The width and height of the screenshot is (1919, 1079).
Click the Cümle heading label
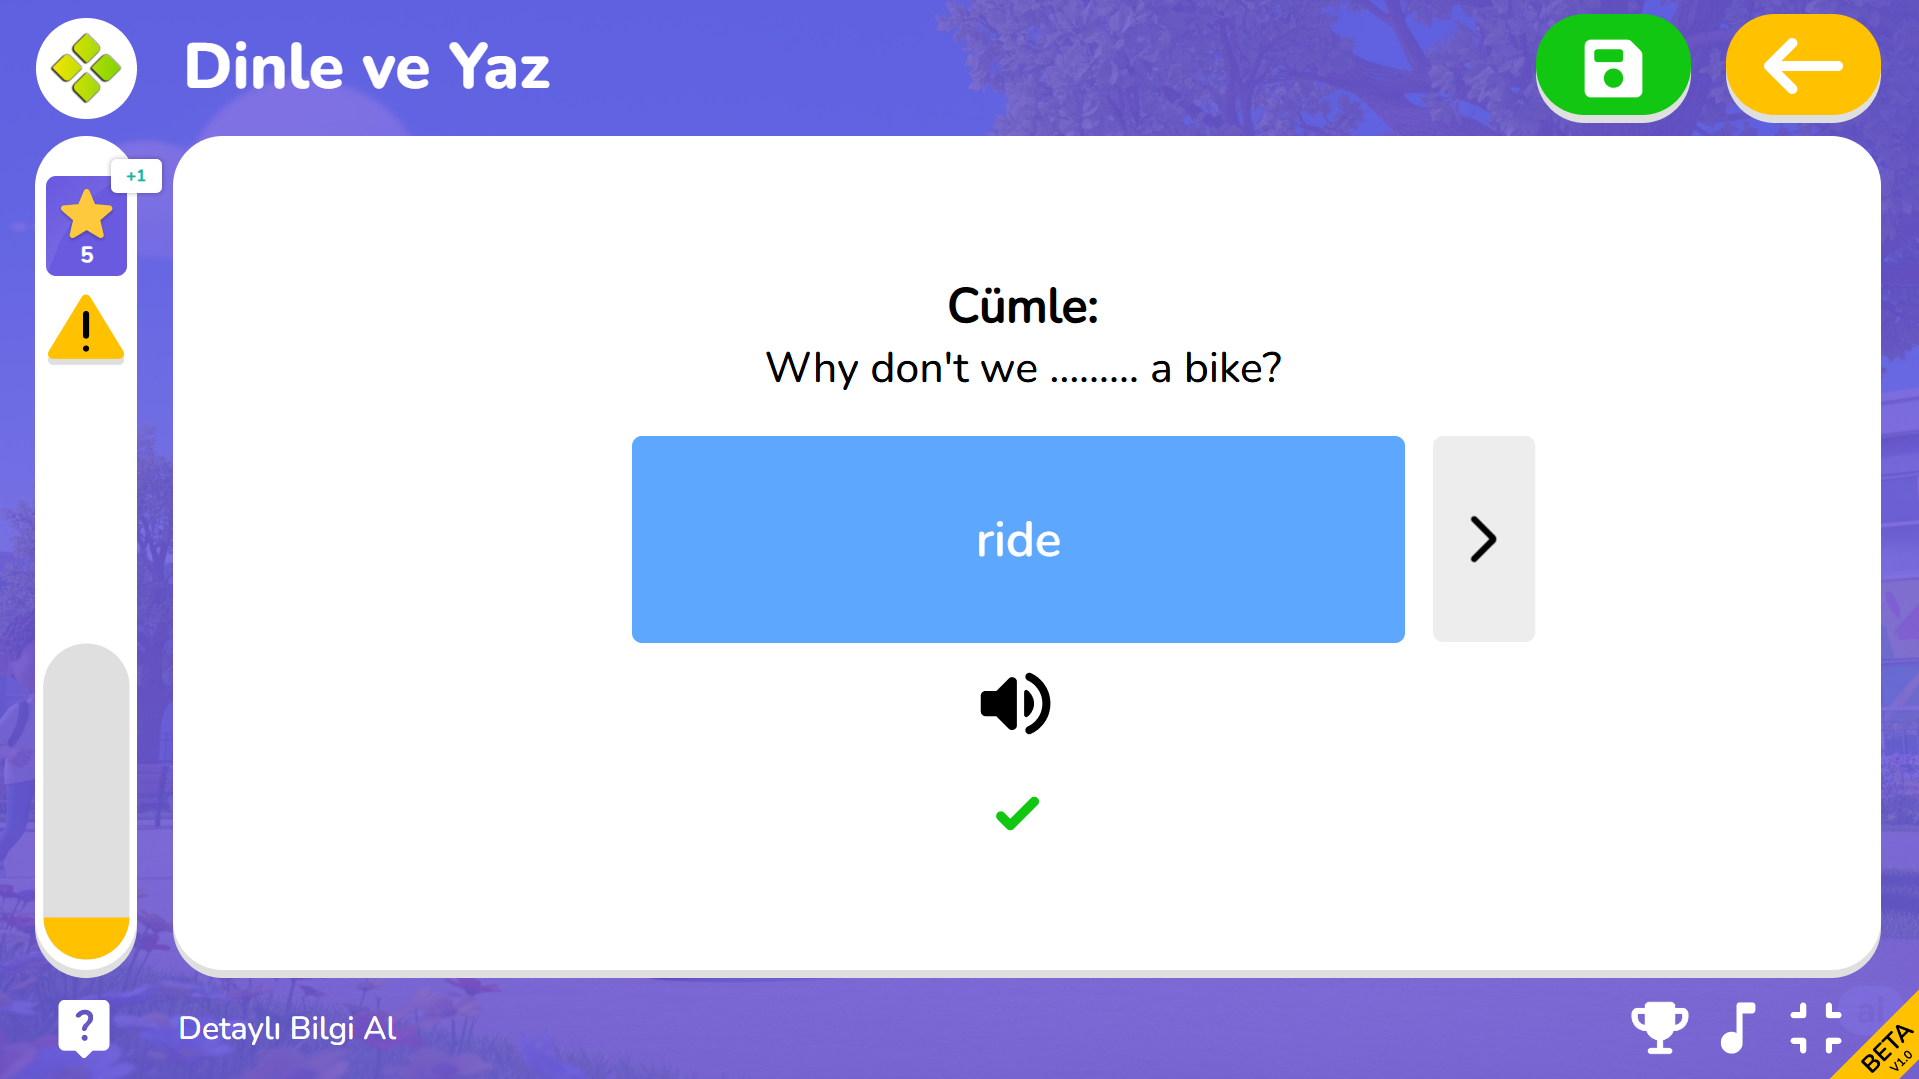click(x=1022, y=306)
